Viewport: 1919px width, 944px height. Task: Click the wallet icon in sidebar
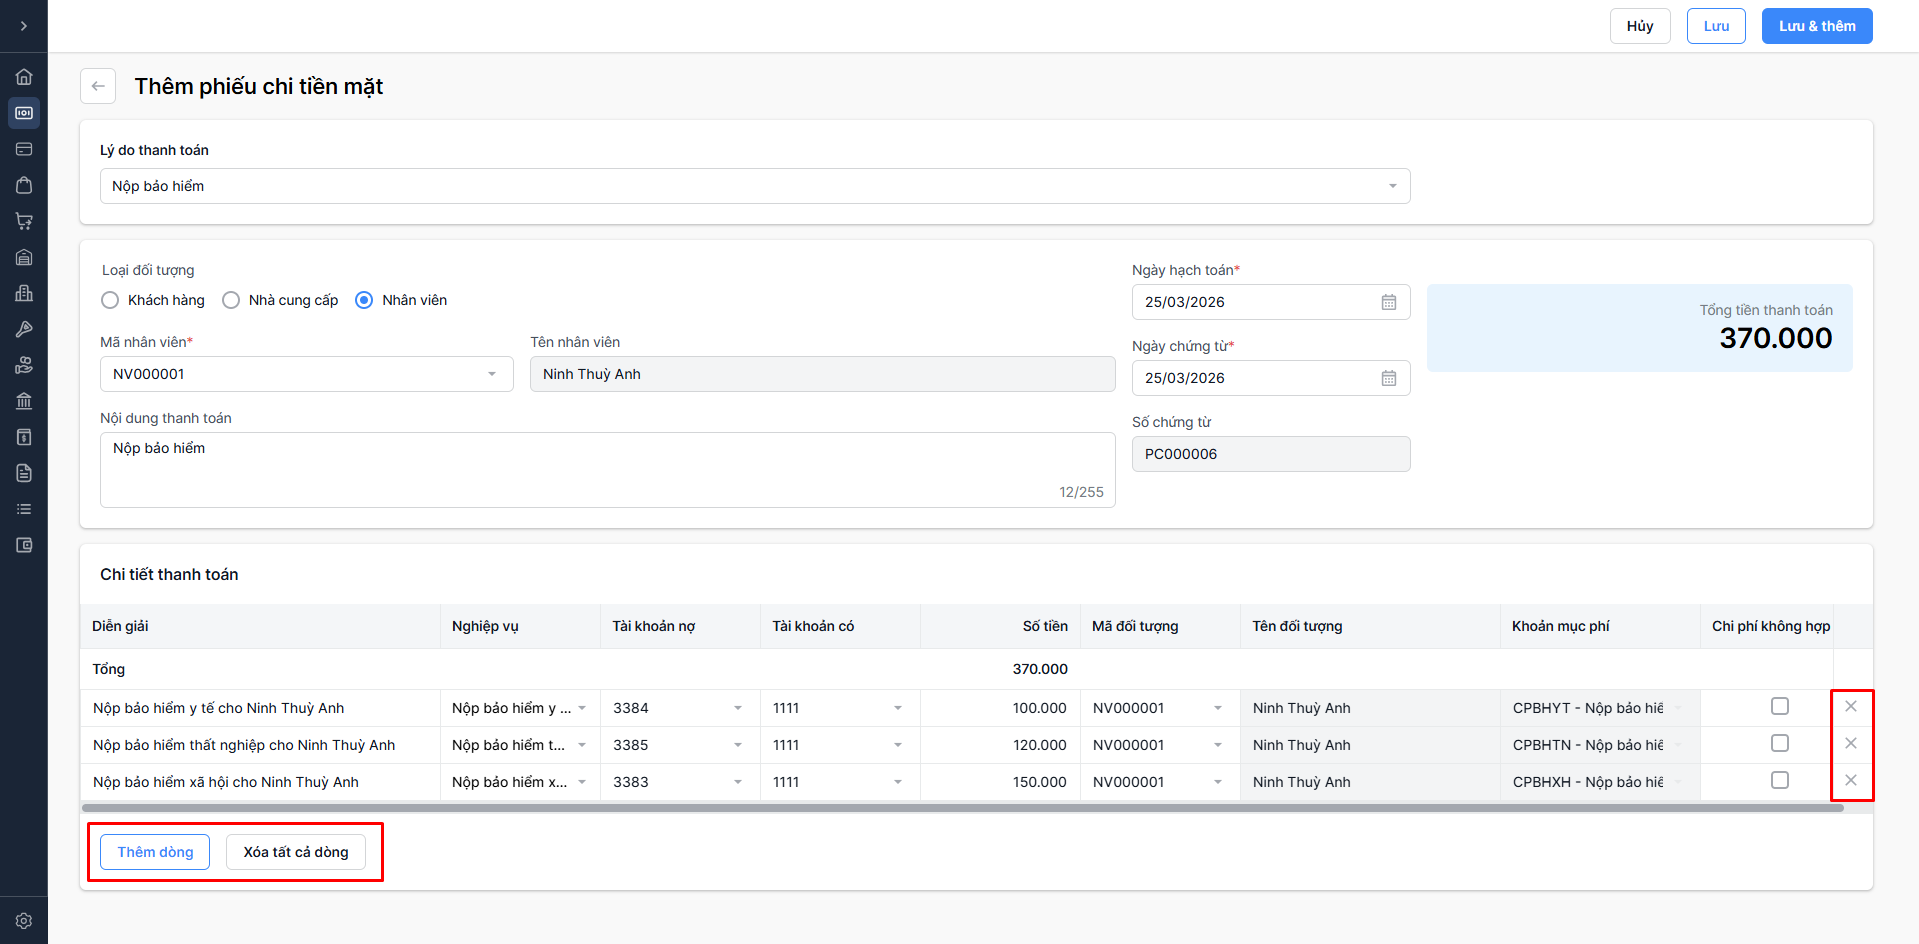24,545
